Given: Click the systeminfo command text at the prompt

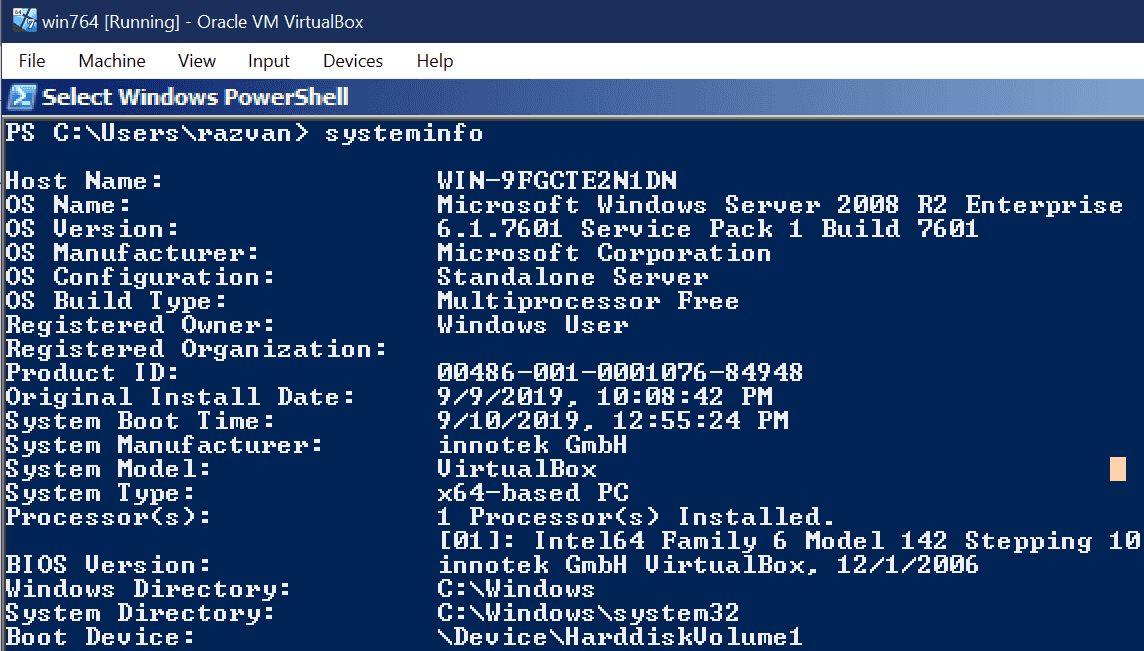Looking at the screenshot, I should [x=404, y=133].
